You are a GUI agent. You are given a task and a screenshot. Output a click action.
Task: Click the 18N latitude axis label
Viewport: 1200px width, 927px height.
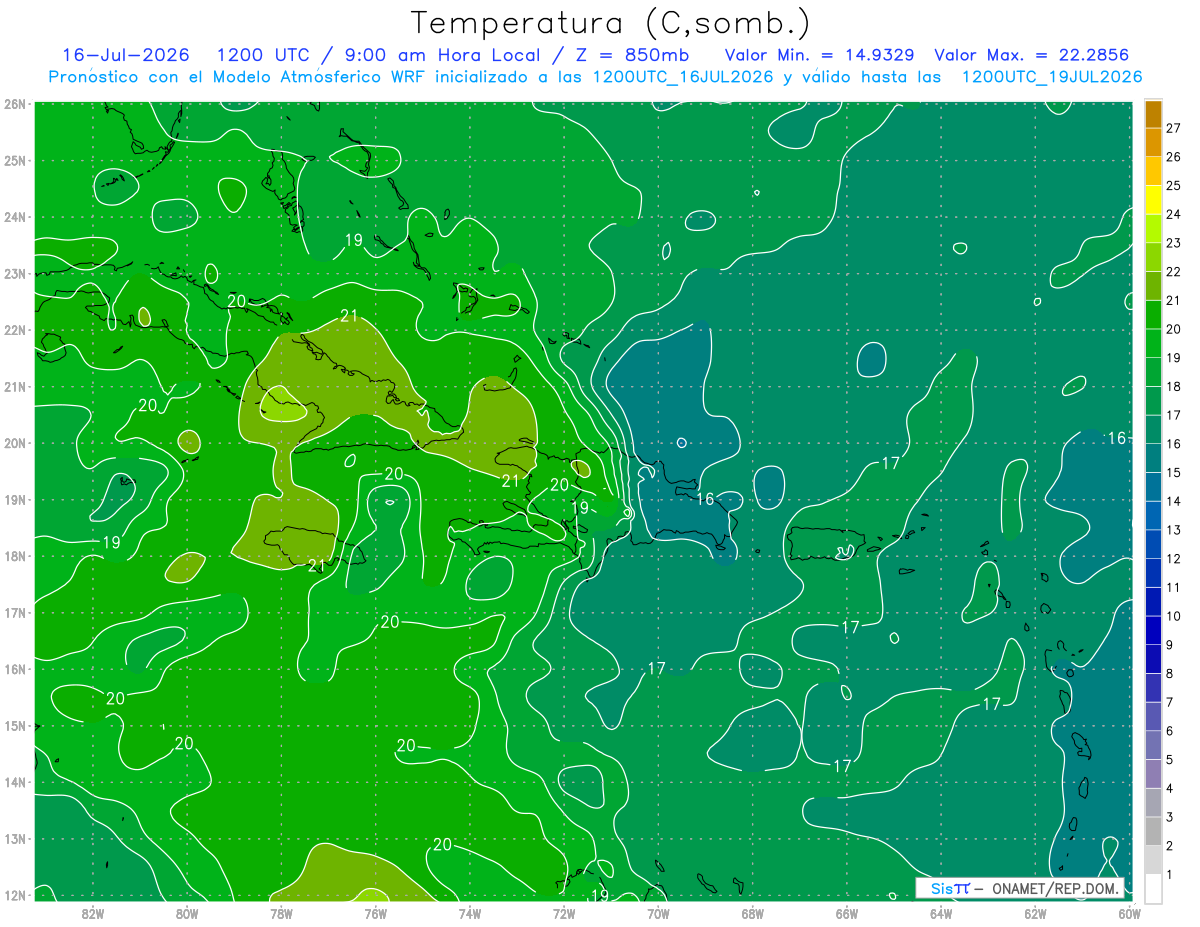15,556
